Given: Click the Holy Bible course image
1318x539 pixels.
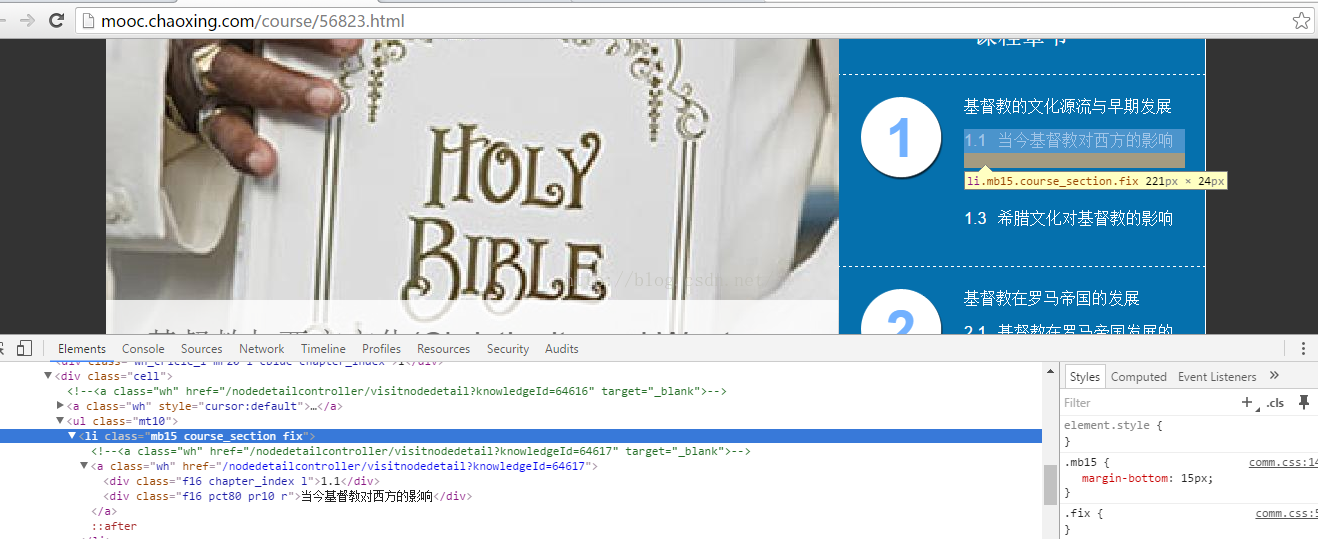Looking at the screenshot, I should 472,185.
